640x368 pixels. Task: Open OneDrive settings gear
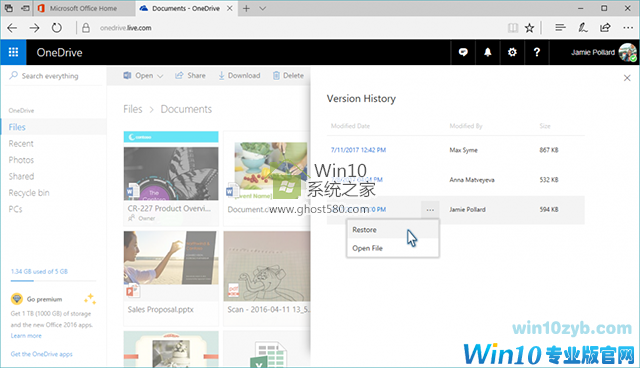512,52
